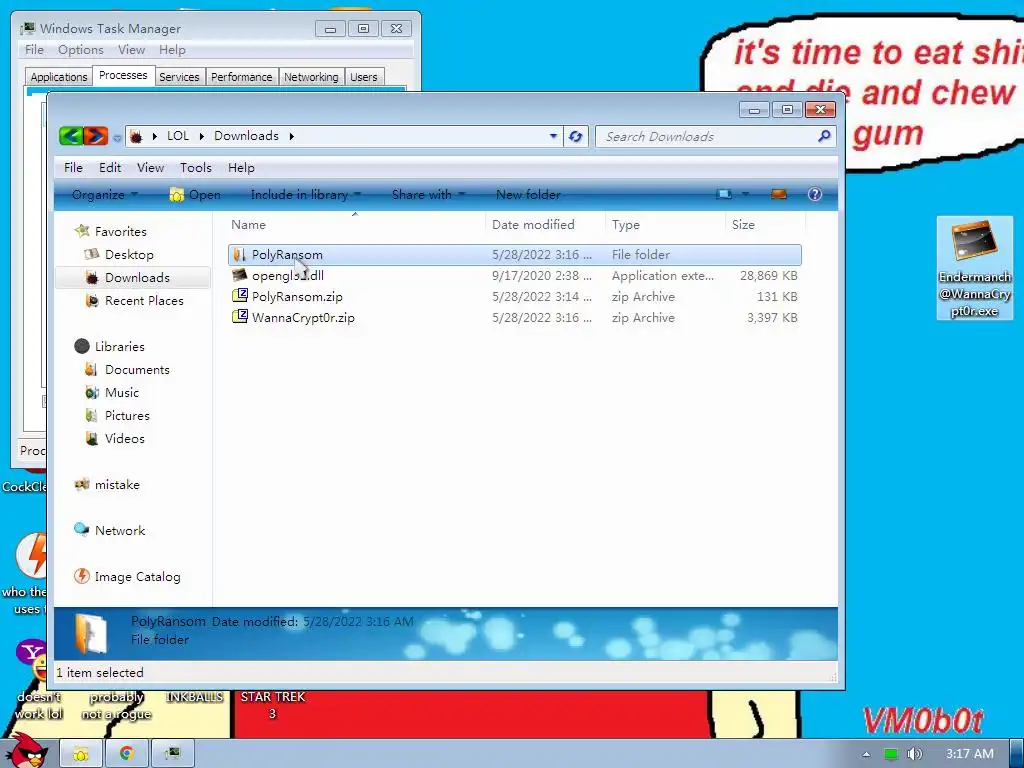Click the volume speaker tray icon

point(915,754)
